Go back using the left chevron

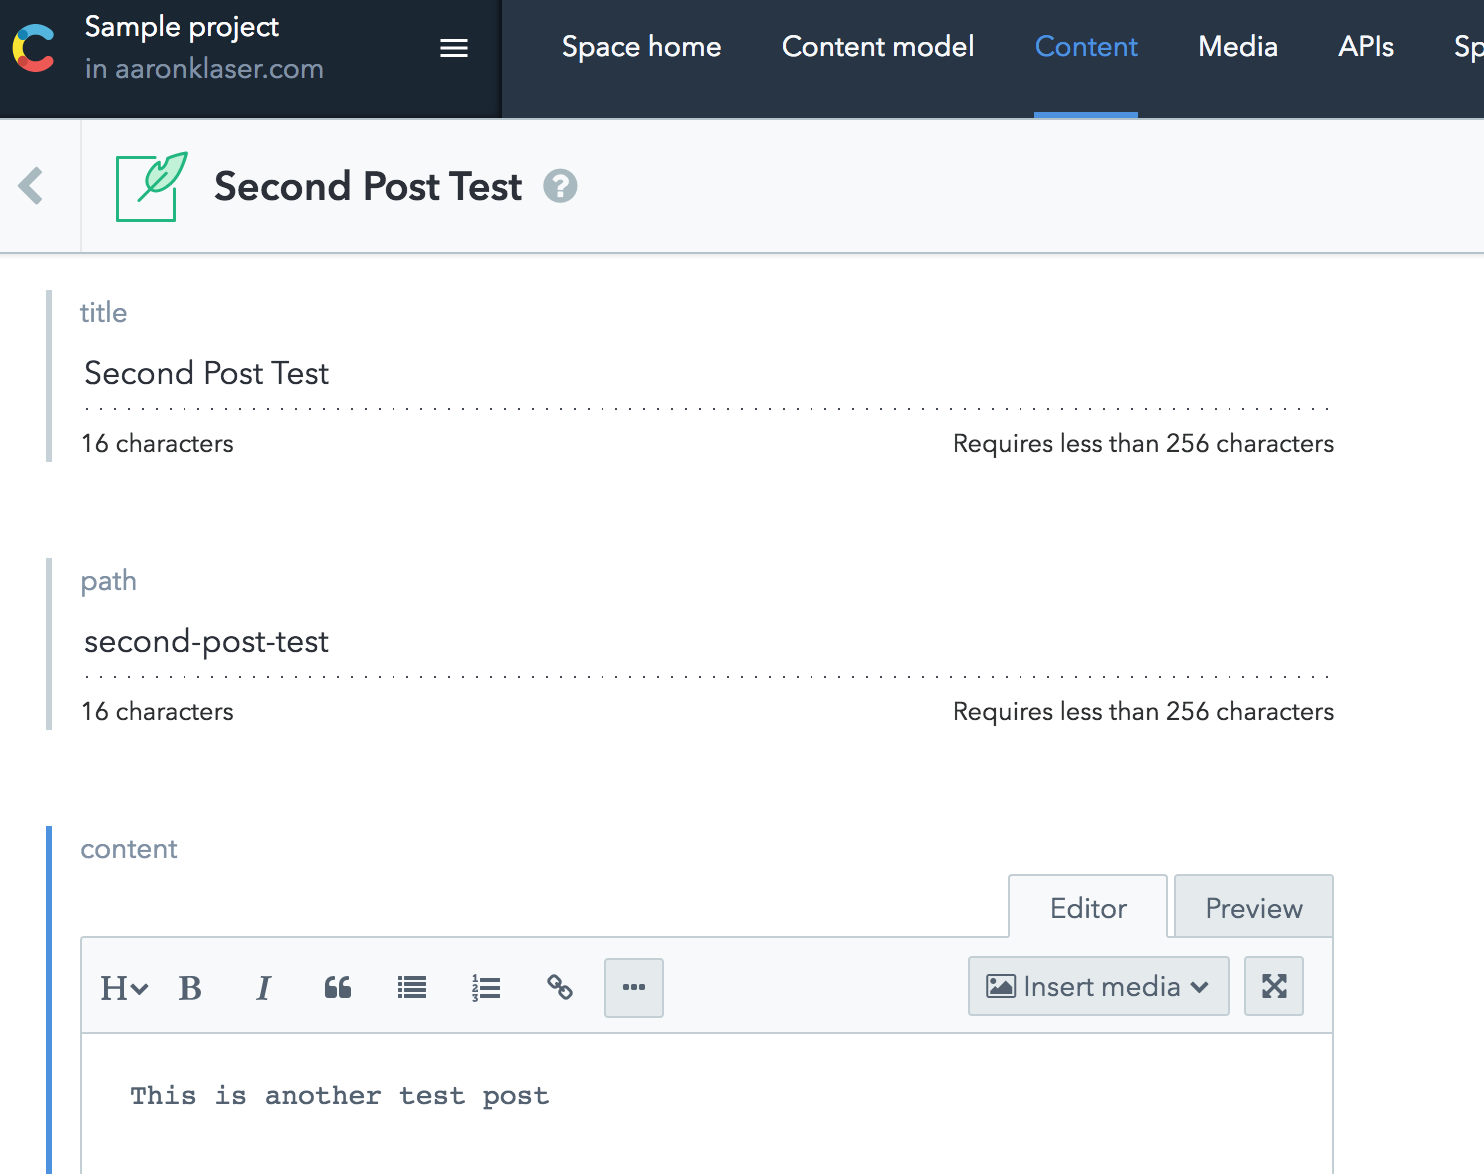(32, 186)
